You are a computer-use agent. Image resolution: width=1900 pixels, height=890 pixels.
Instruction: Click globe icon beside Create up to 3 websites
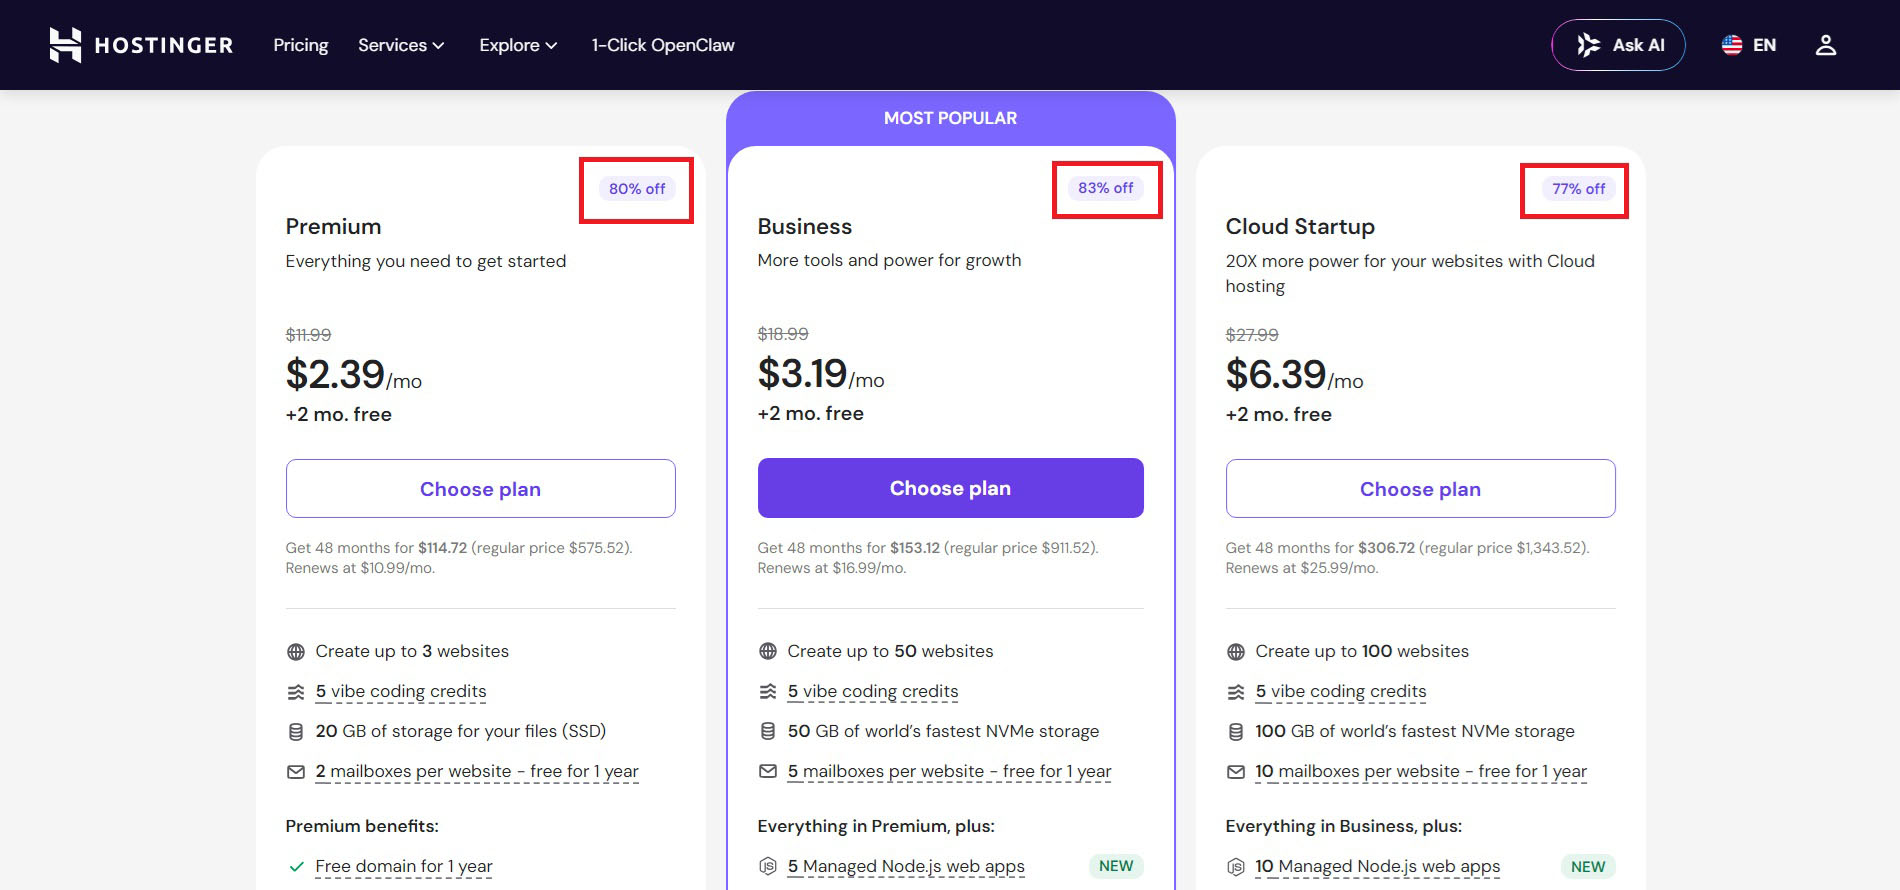[x=296, y=652]
